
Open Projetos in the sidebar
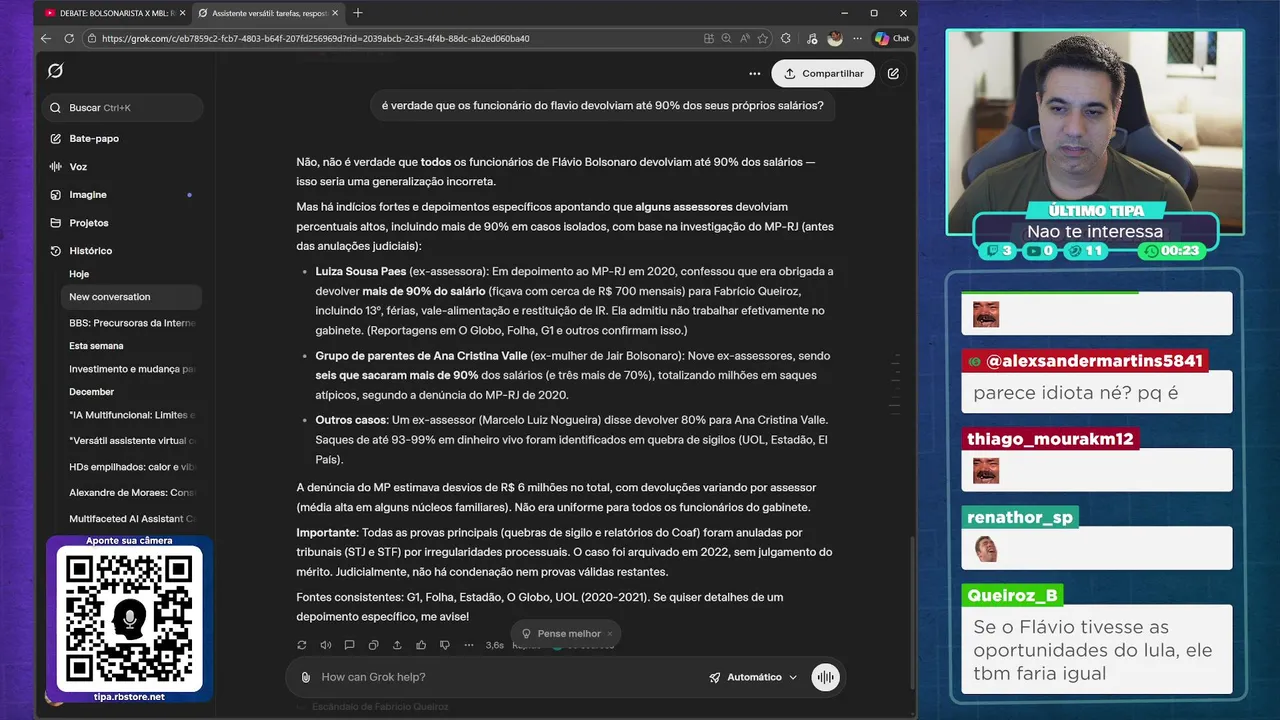(x=89, y=223)
